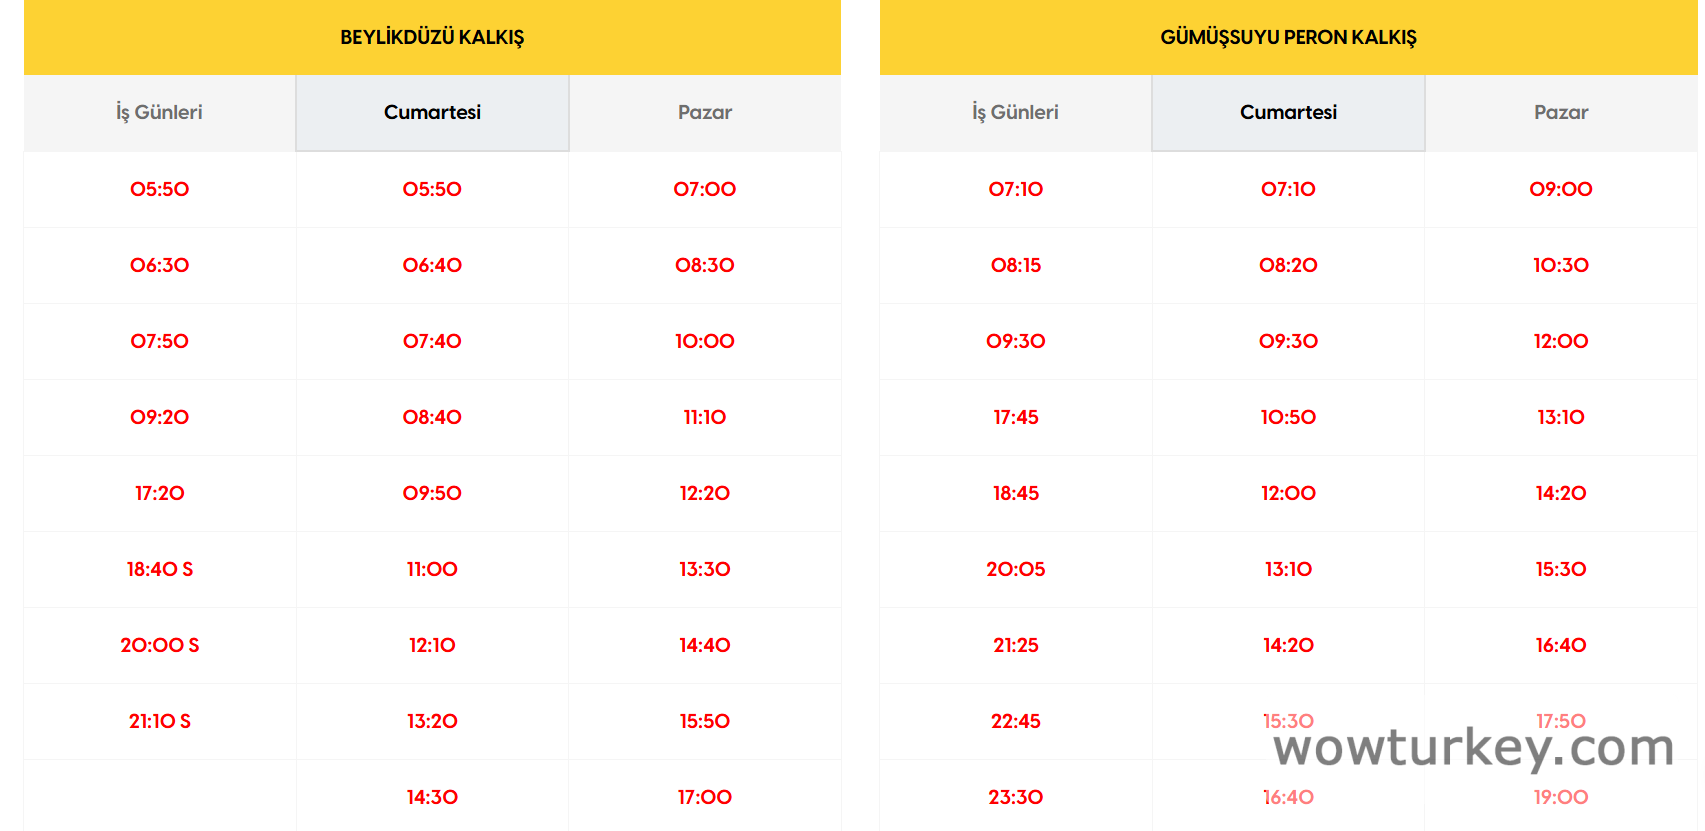Click the 20:00 S departure entry
The width and height of the screenshot is (1705, 831).
tap(159, 645)
